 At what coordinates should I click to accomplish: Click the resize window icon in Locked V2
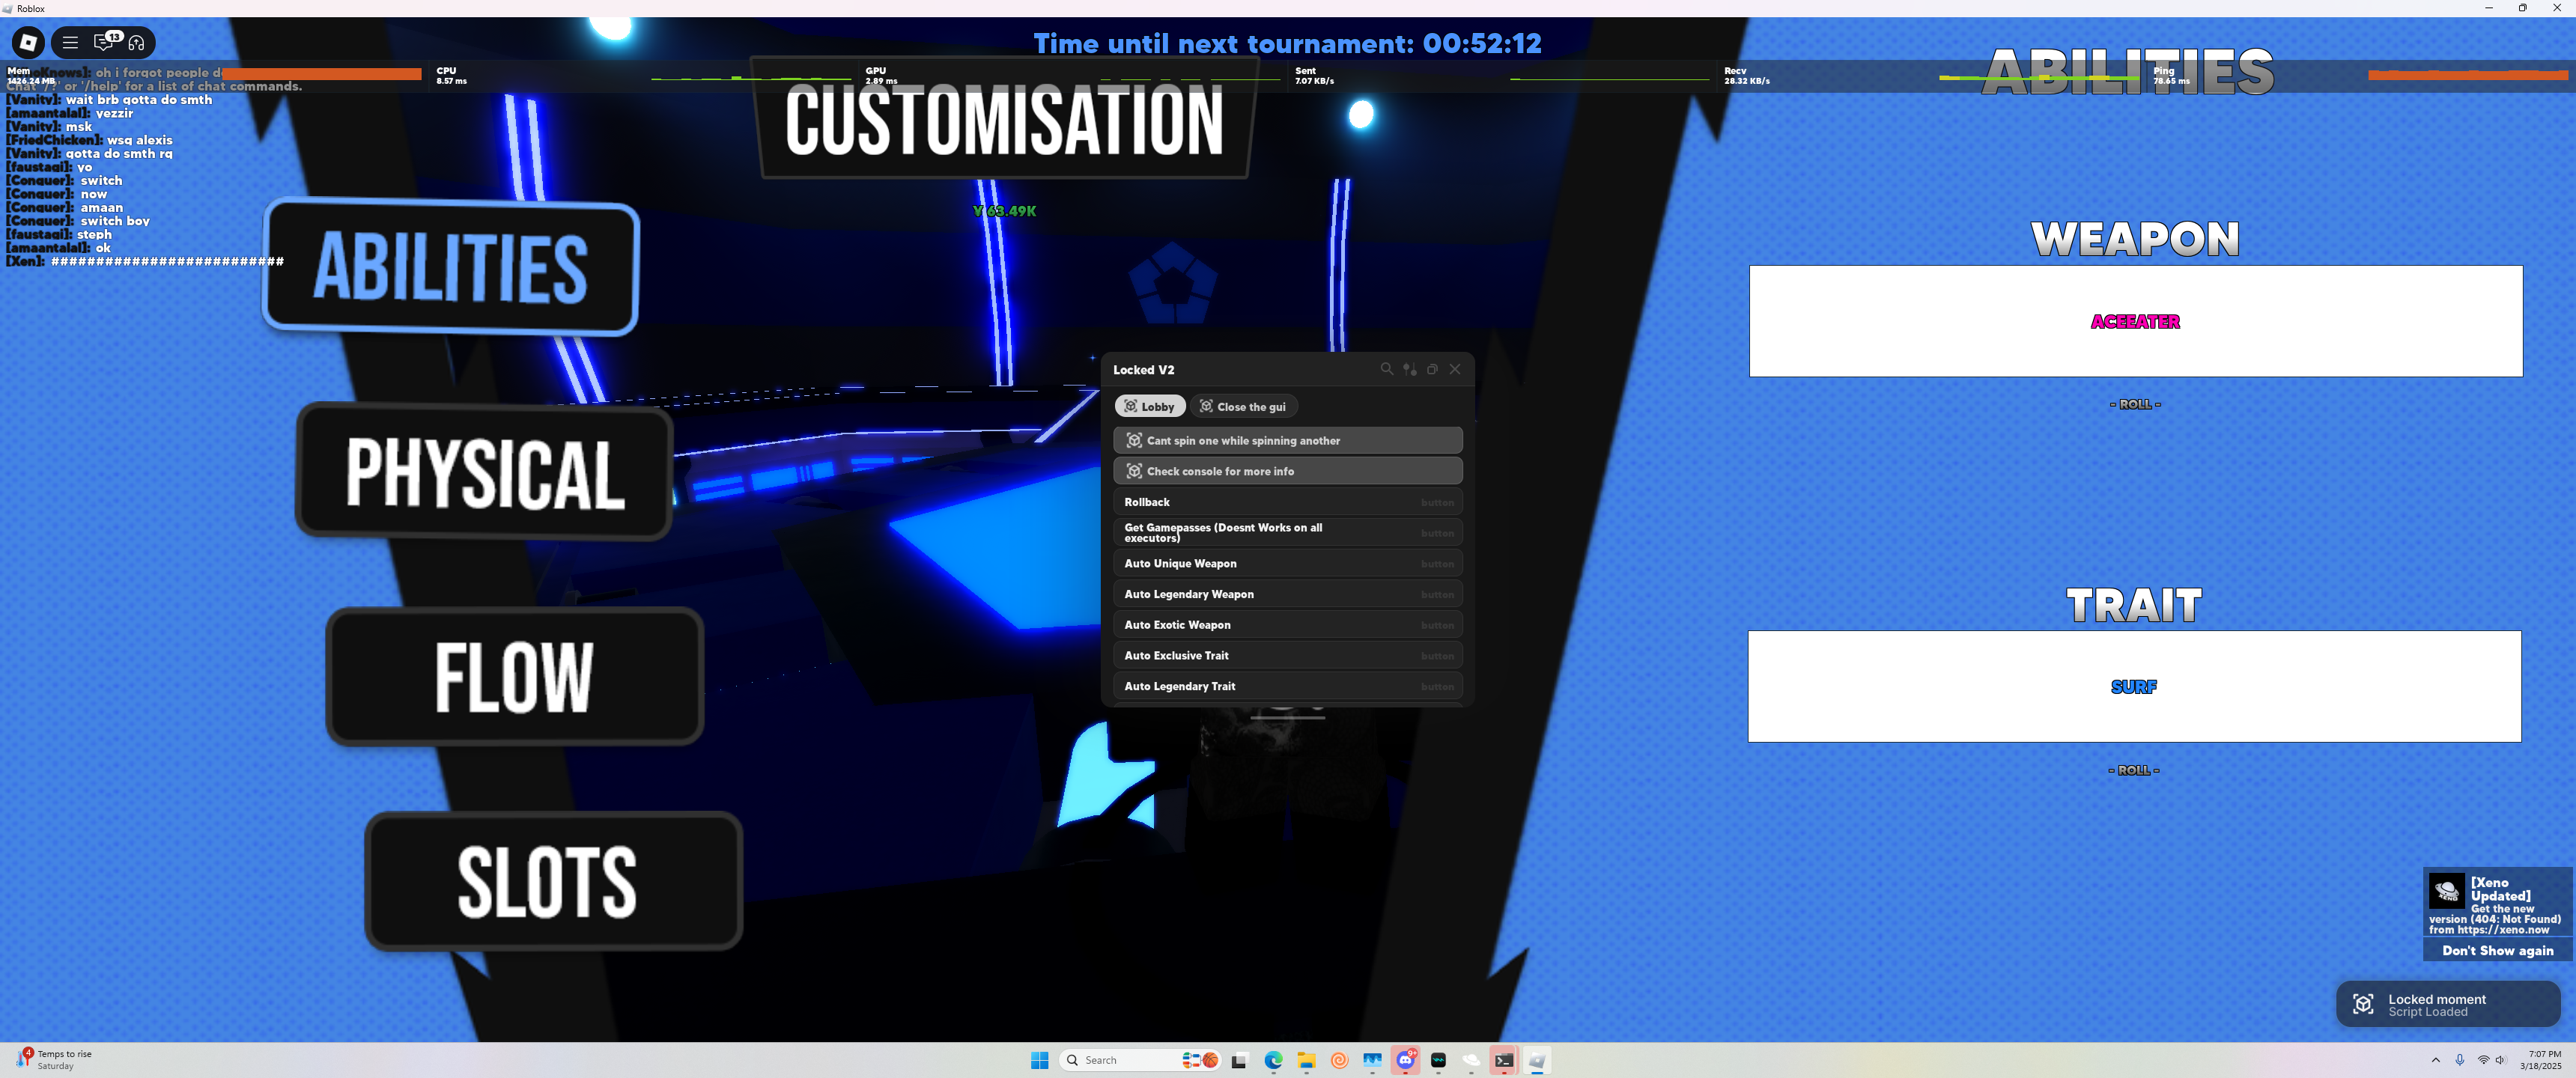[1432, 369]
